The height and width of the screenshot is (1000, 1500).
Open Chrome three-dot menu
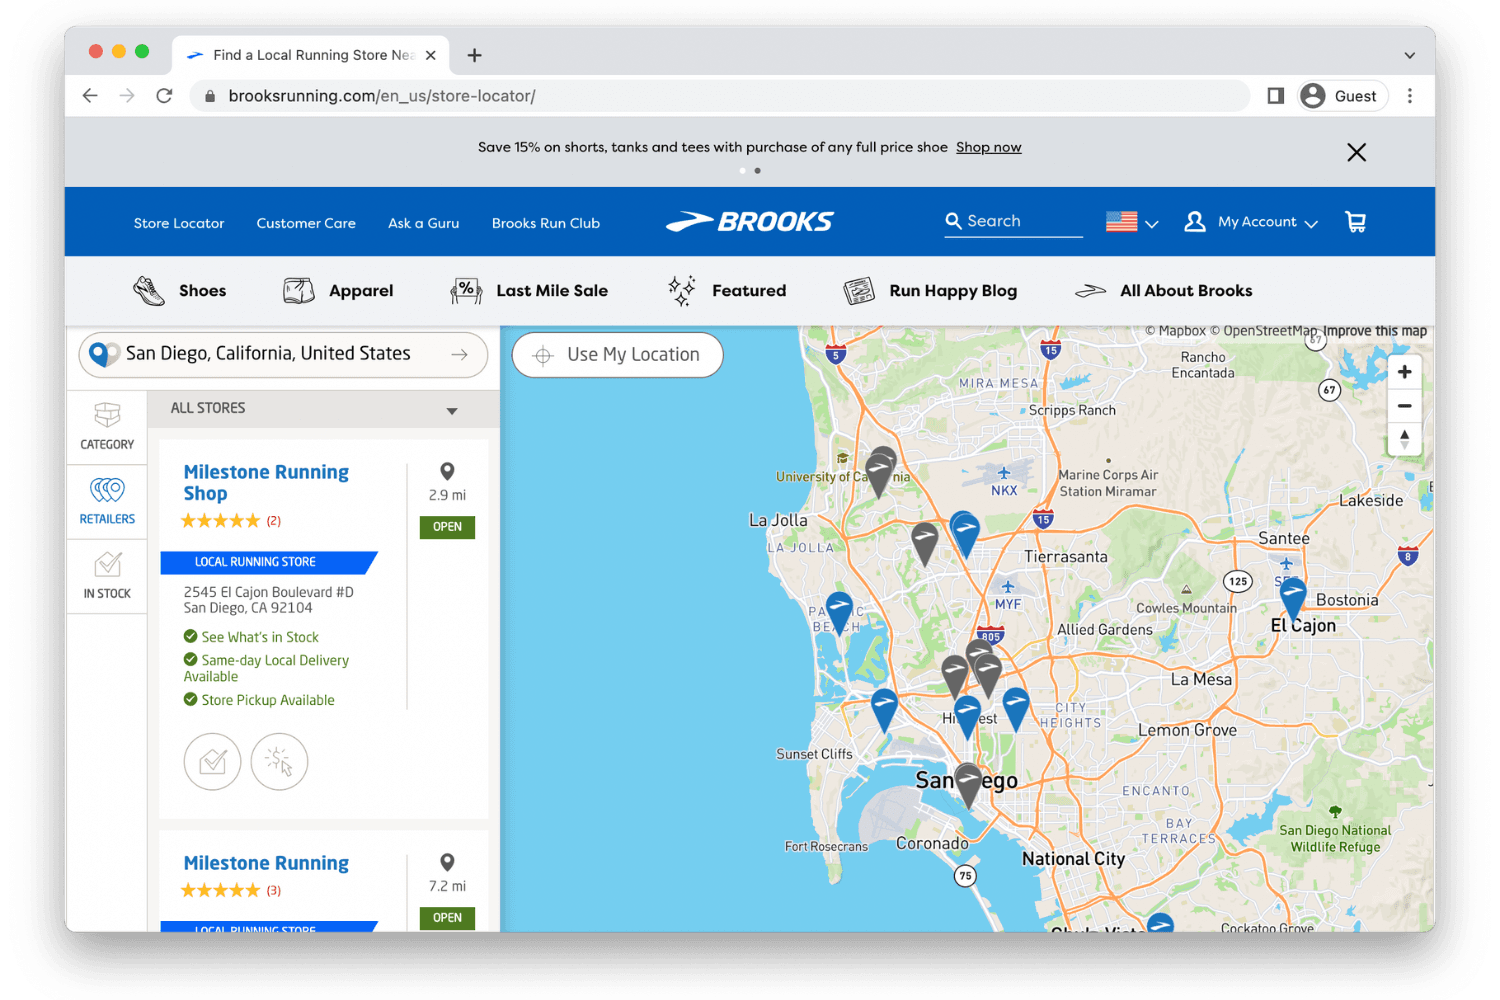[x=1410, y=96]
